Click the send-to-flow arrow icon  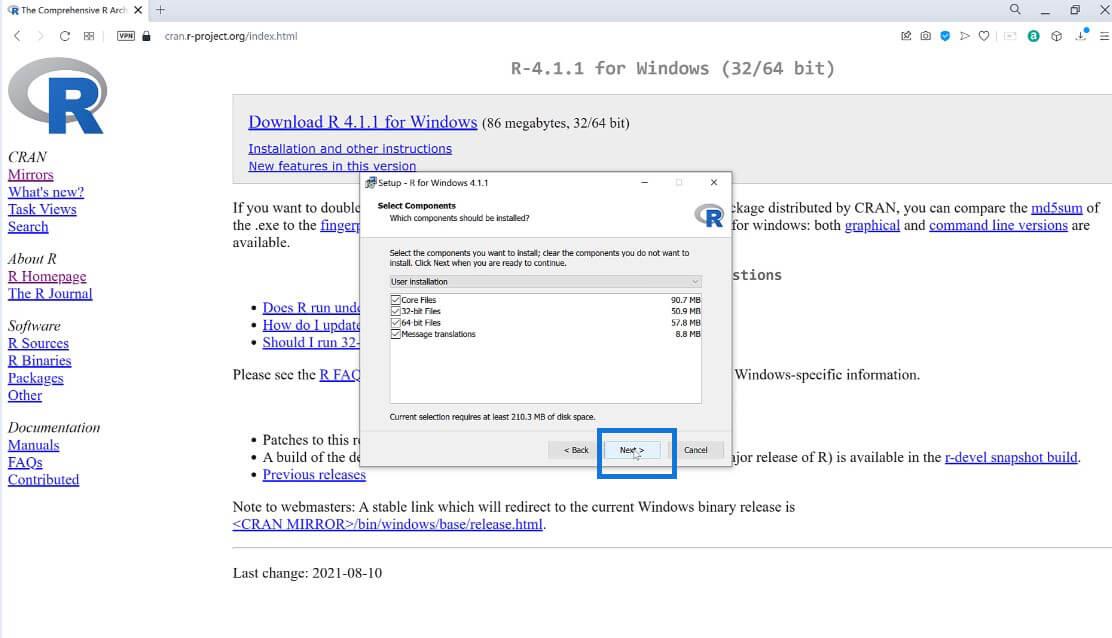[964, 35]
